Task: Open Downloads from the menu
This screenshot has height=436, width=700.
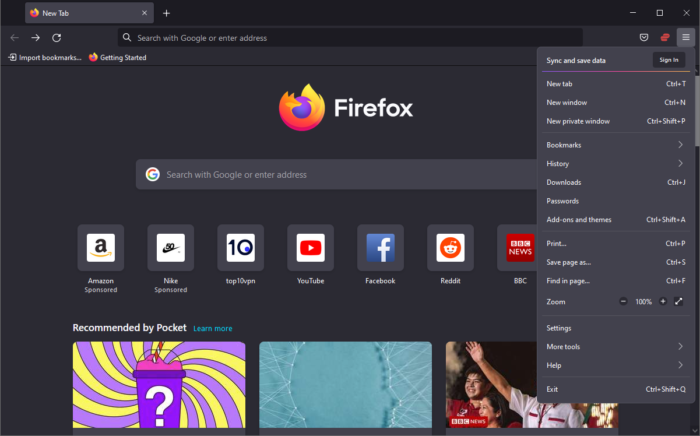Action: tap(616, 183)
